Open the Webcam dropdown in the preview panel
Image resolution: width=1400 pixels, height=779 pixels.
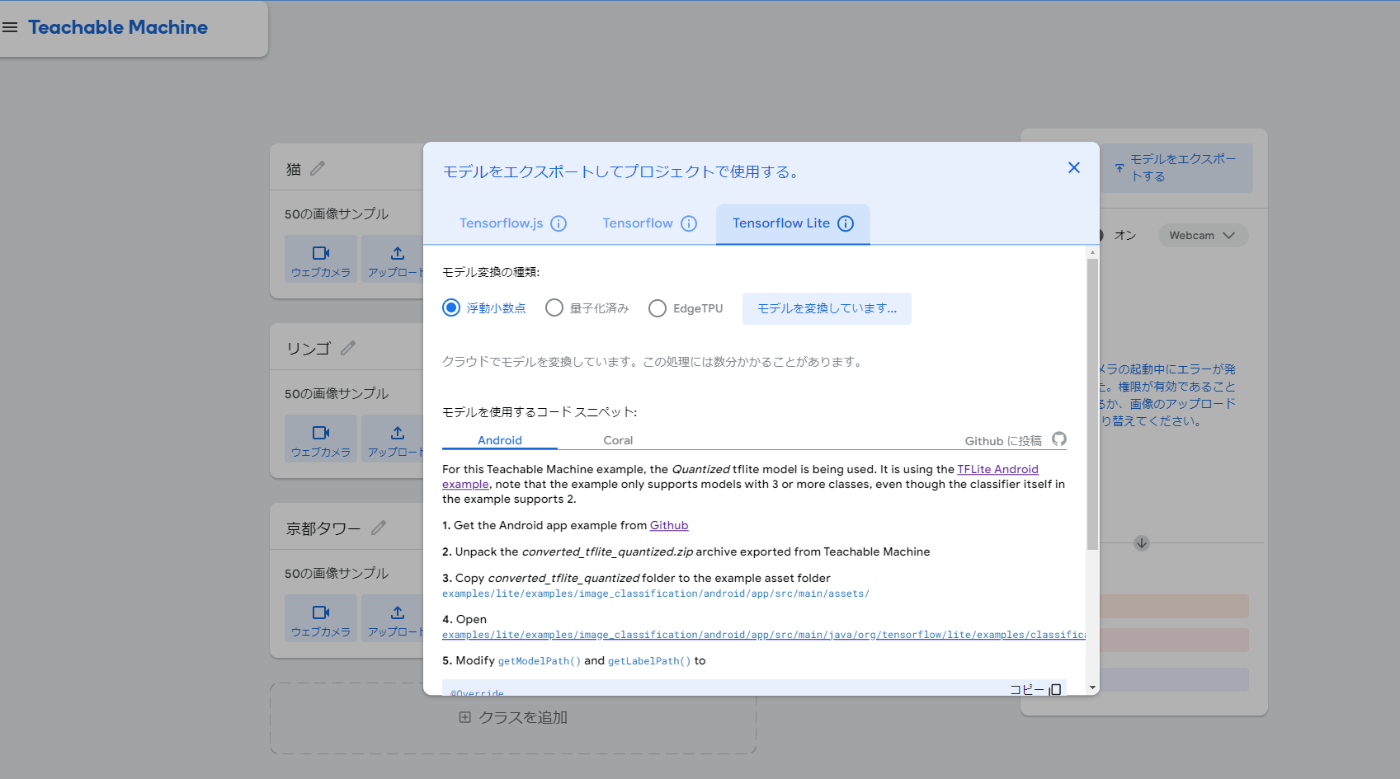[x=1203, y=235]
